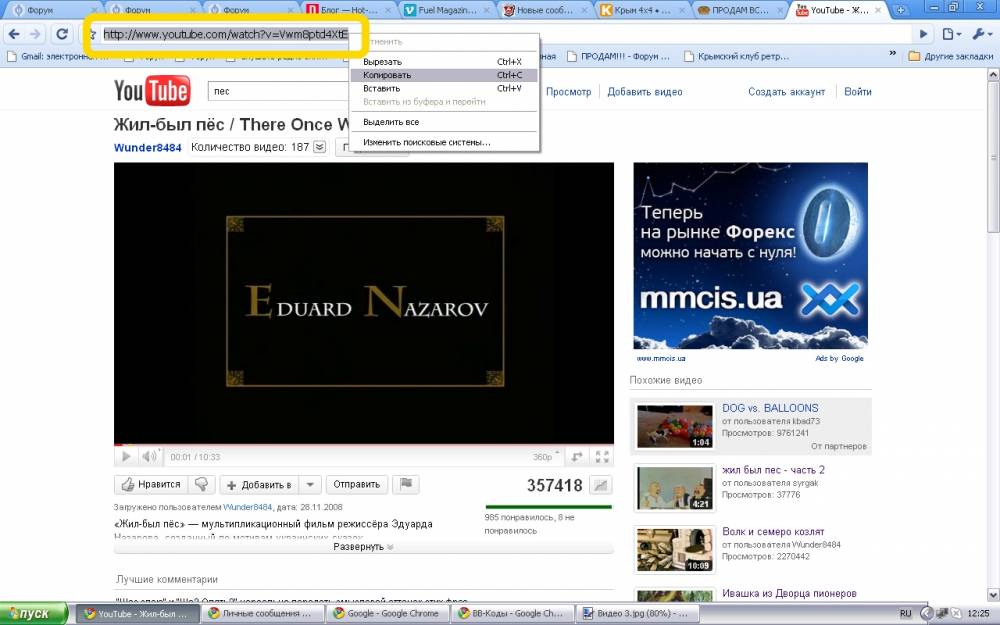Play the video with the player's play button
This screenshot has height=625, width=1000.
tap(126, 457)
